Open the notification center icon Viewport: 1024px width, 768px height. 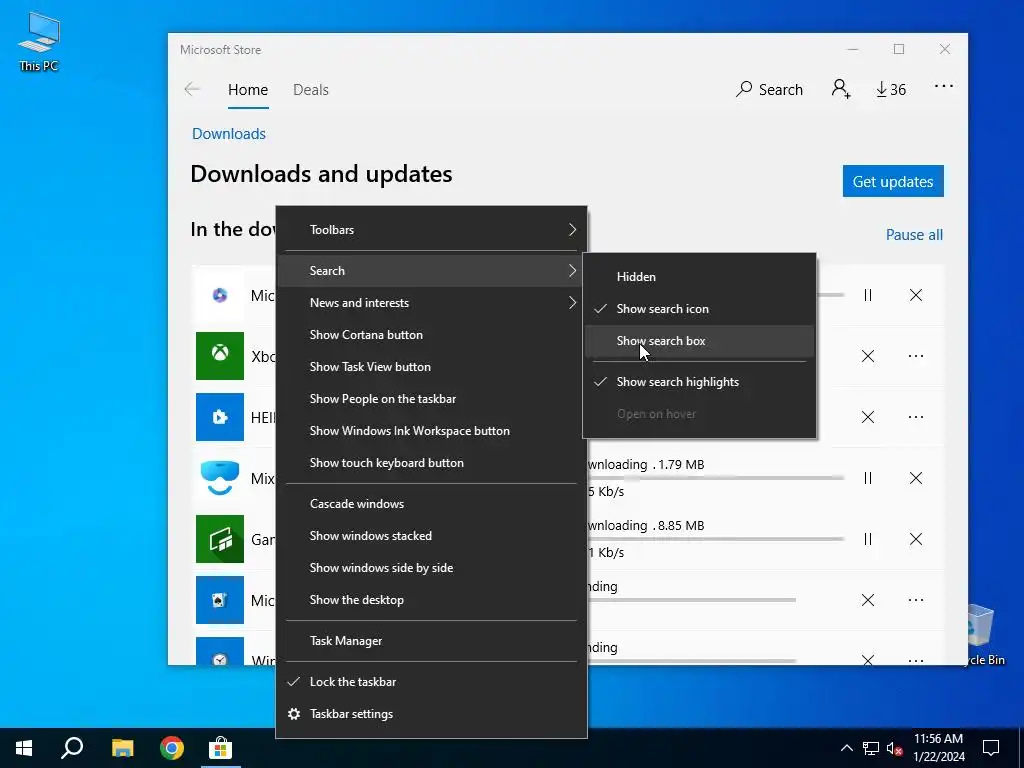991,748
